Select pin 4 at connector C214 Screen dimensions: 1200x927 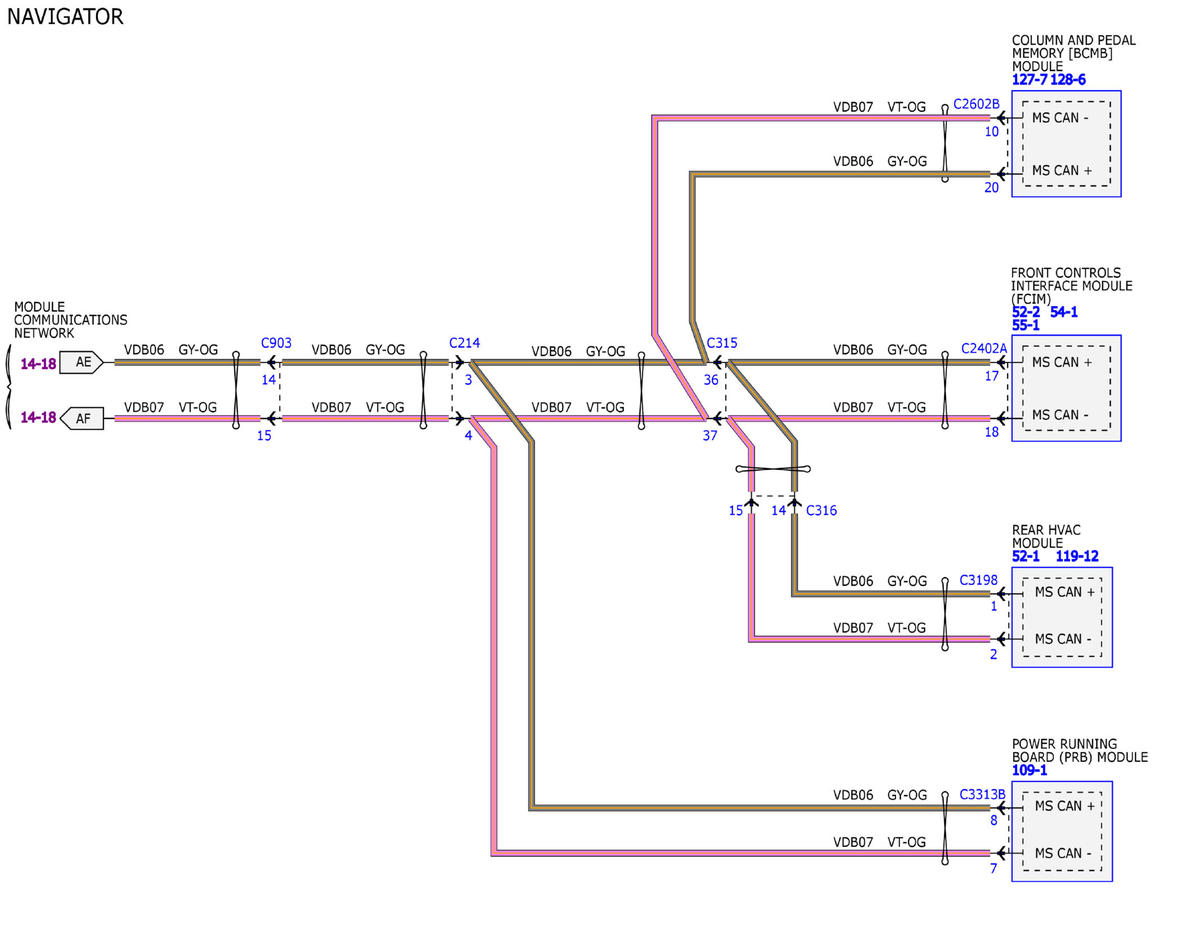(x=468, y=435)
